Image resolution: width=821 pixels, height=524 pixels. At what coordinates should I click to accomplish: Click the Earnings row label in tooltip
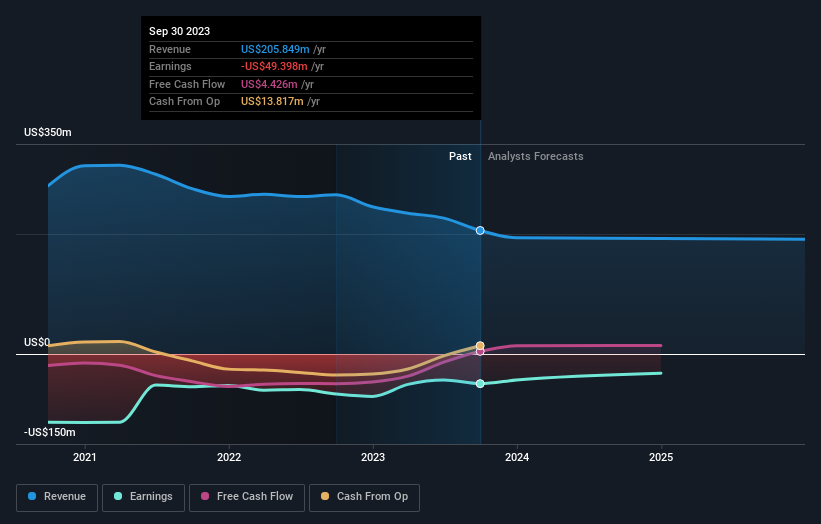[x=170, y=66]
